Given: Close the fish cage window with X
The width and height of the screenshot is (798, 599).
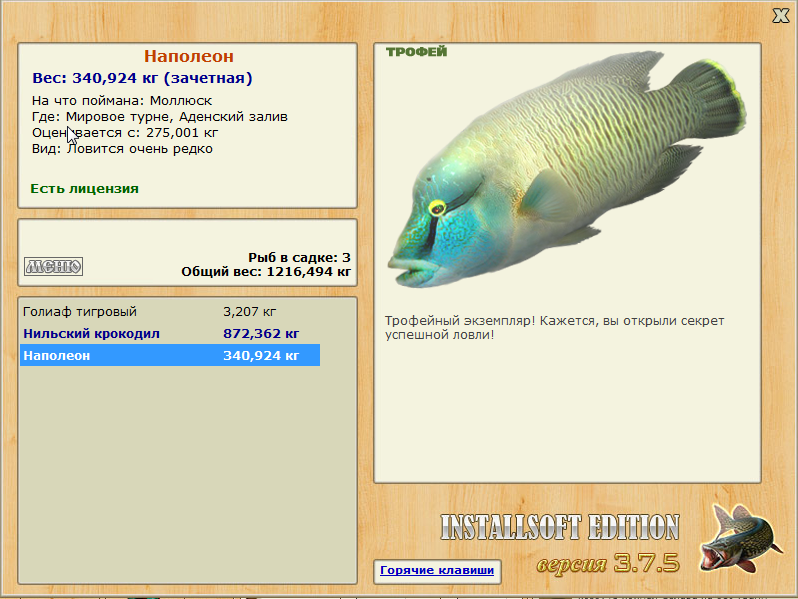Looking at the screenshot, I should pos(780,16).
